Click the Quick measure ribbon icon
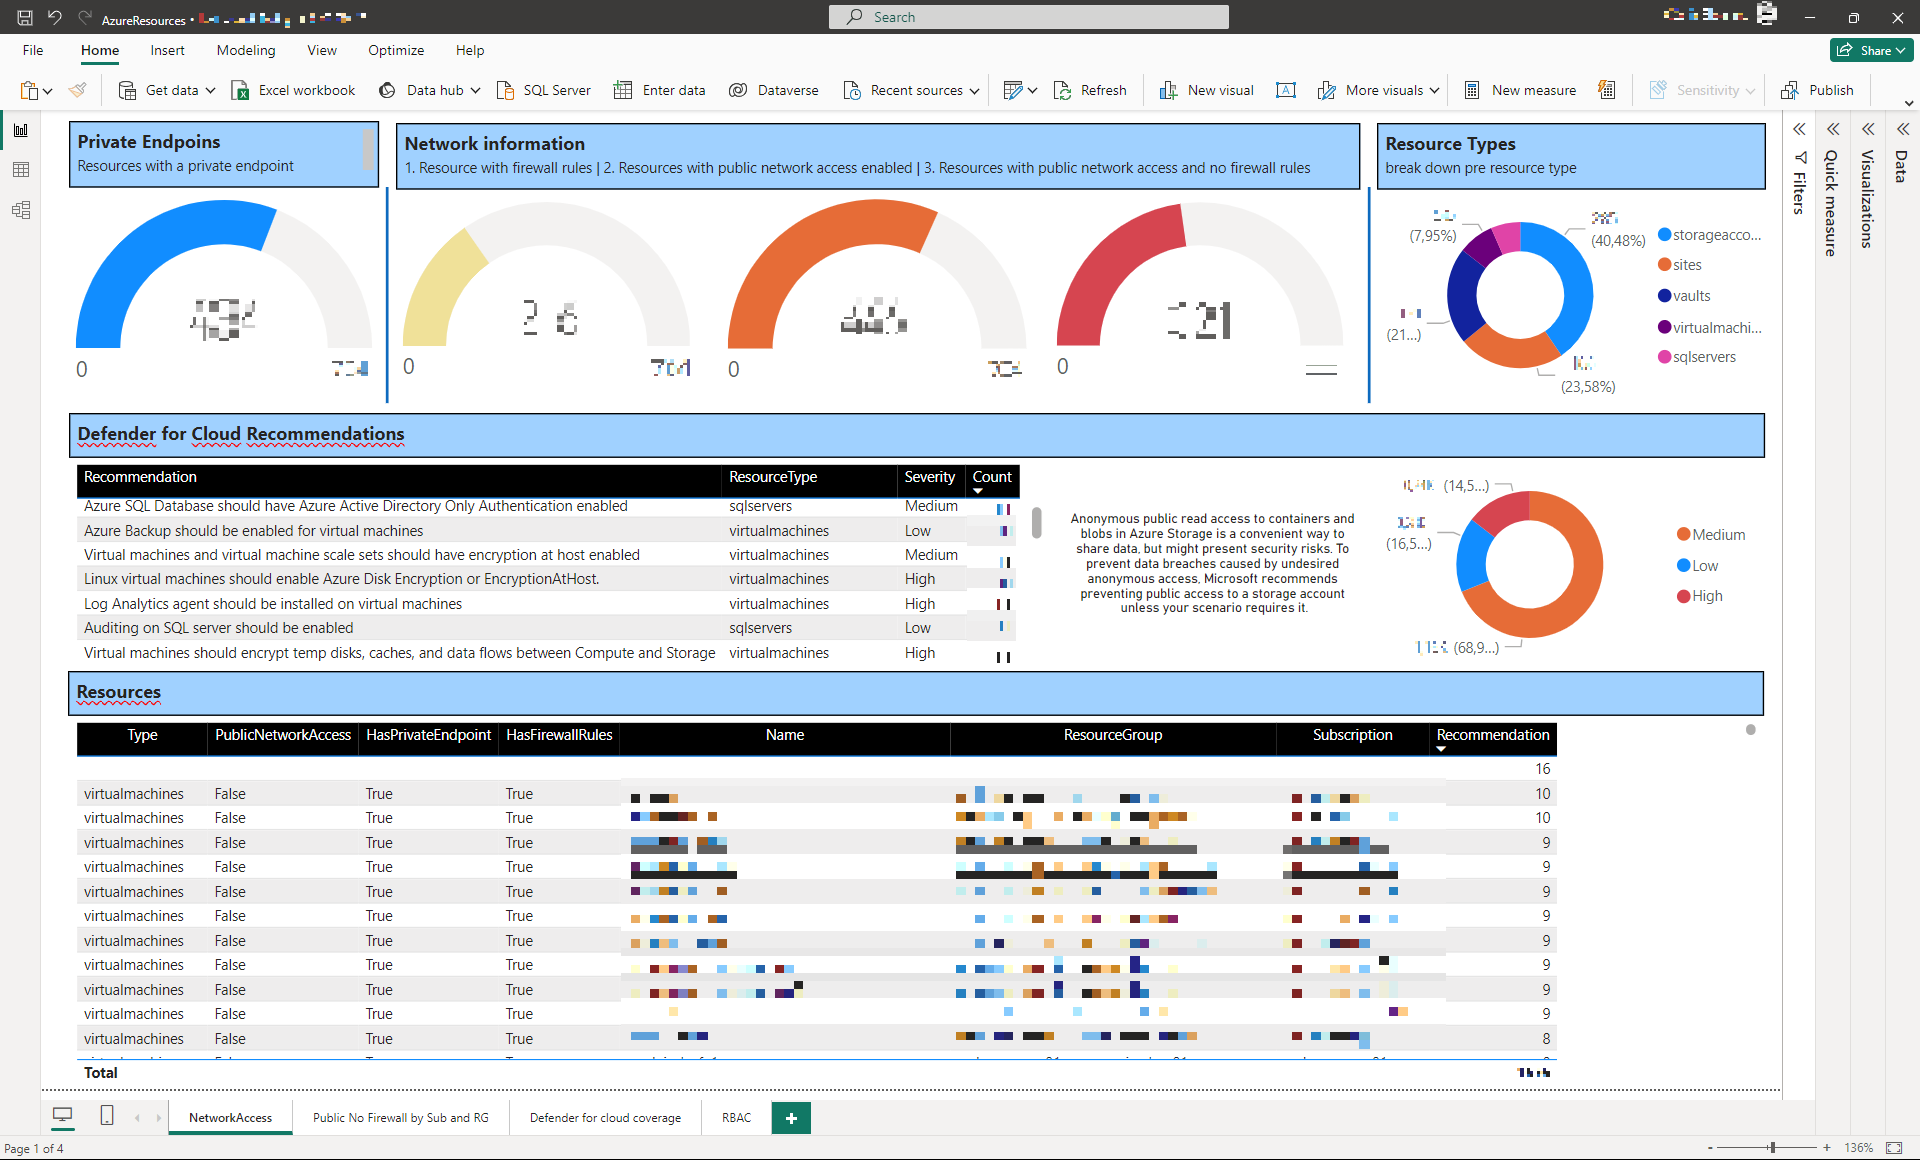Screen dimensions: 1920x1160 point(1606,90)
